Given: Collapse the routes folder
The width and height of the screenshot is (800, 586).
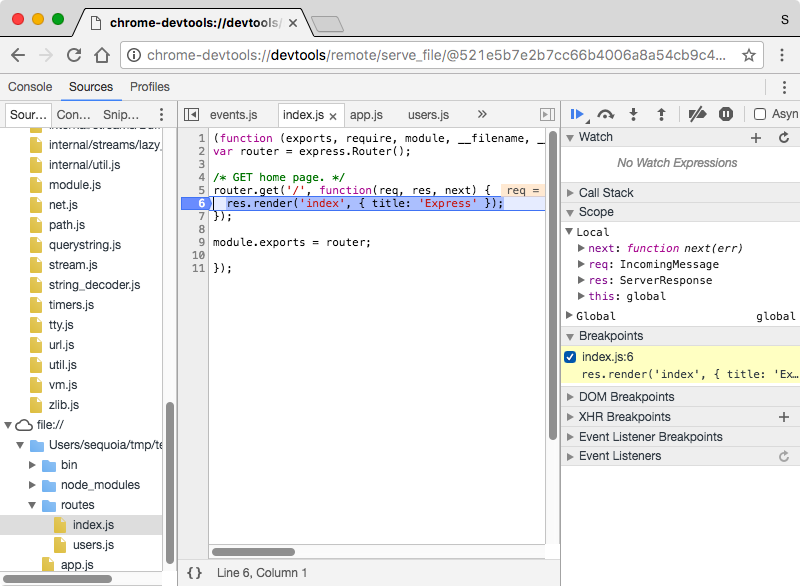Looking at the screenshot, I should [32, 505].
